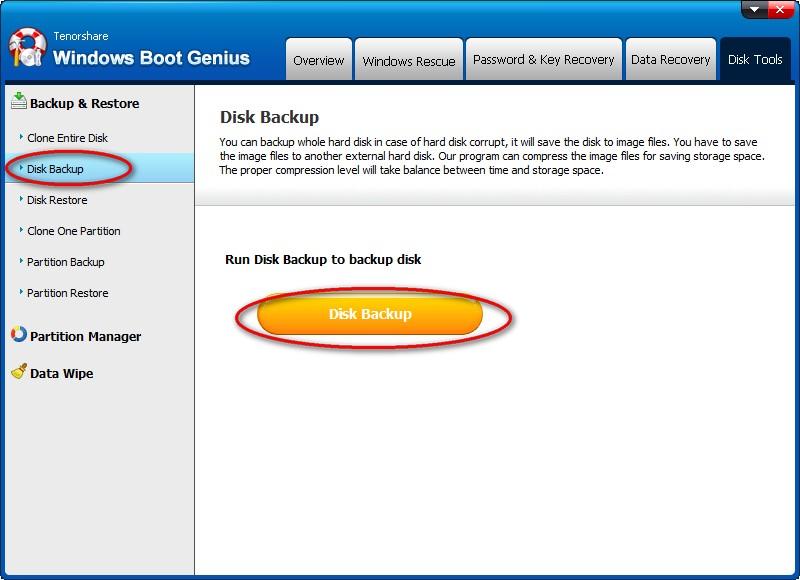Screen dimensions: 800x580
Task: Click the Windows Boot Genius lifebuoy logo
Action: point(27,47)
